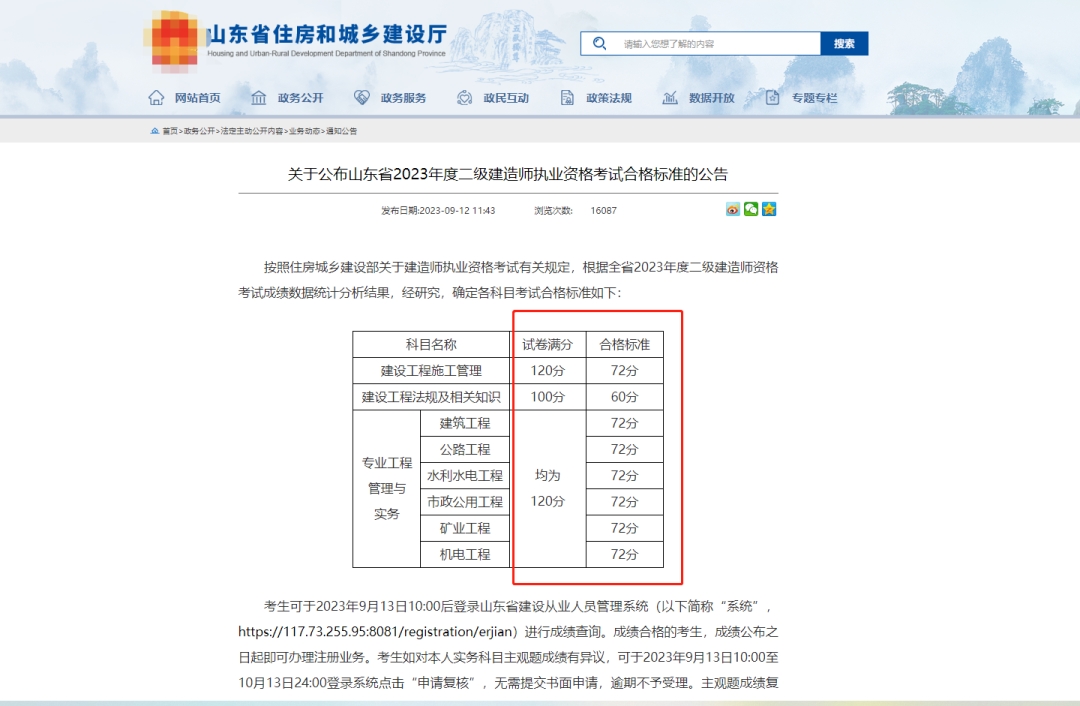Click the 网站首页 home icon

[x=156, y=98]
